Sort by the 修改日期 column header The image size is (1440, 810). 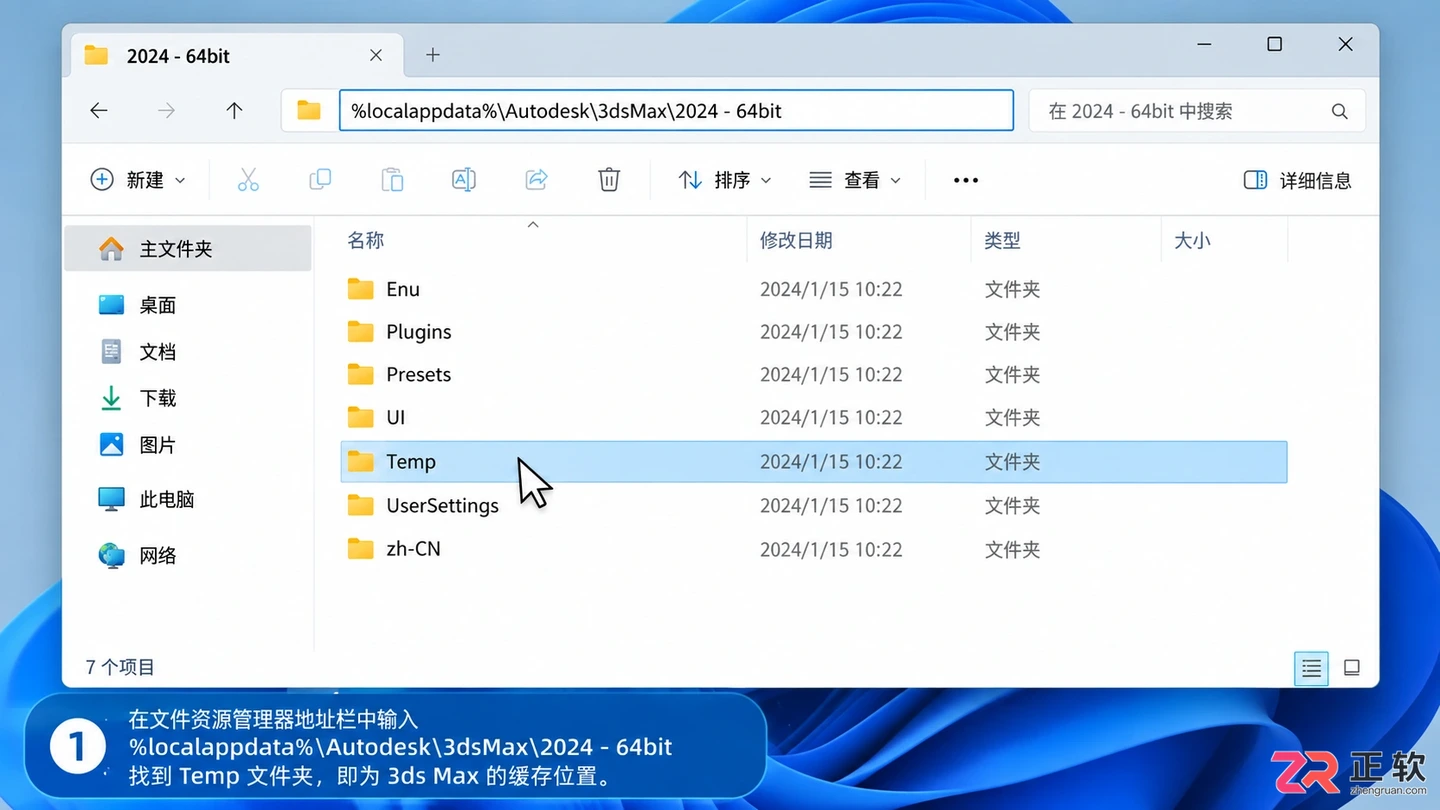[x=796, y=240]
